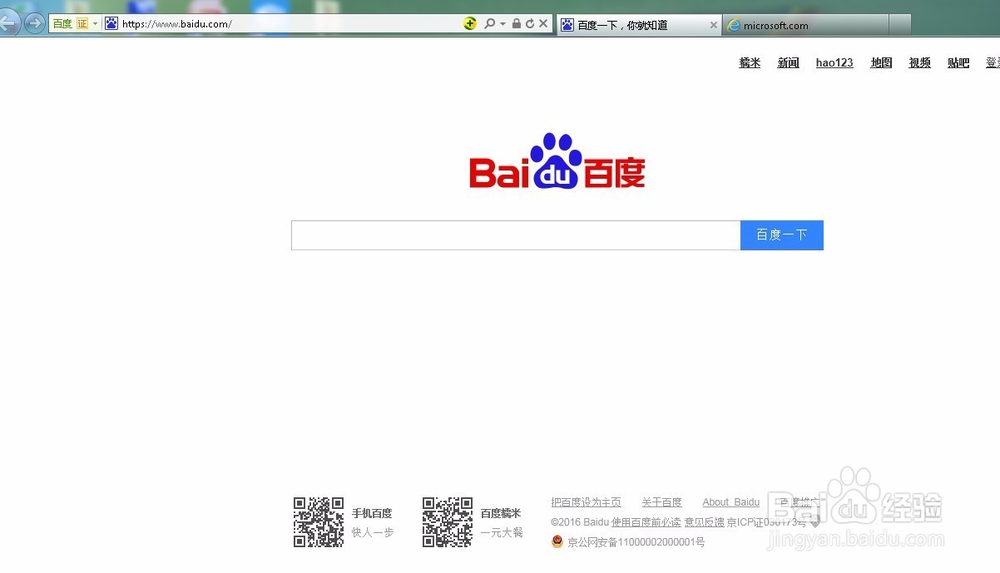Open the hao123 link

[x=834, y=63]
